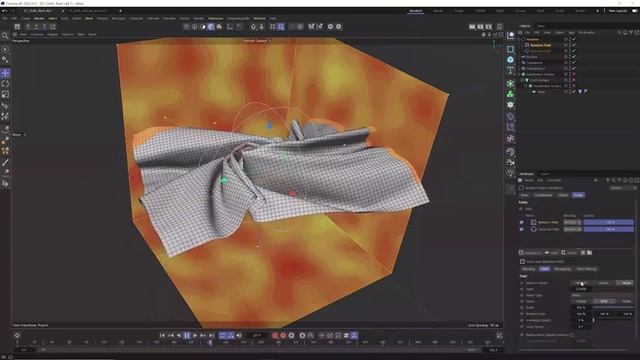The image size is (640, 360).
Task: Click the timeline expand icon at bottom right of viewport
Action: [500, 336]
